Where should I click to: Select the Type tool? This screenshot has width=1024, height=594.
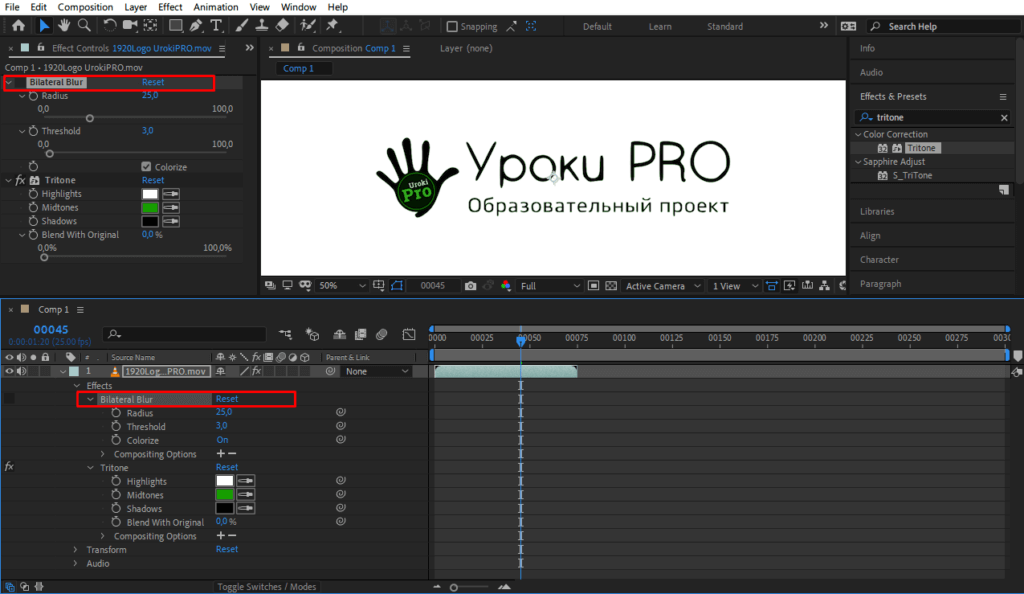click(x=216, y=26)
